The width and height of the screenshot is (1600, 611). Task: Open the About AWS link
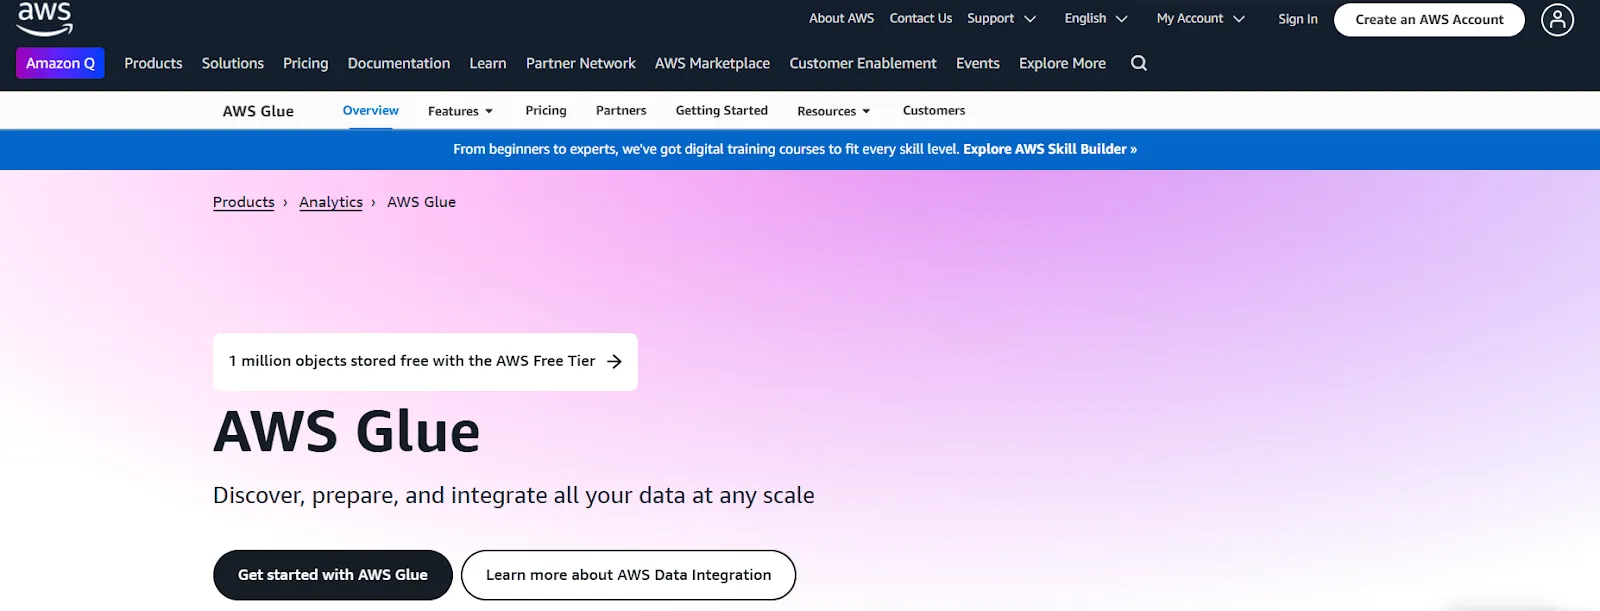coord(841,18)
